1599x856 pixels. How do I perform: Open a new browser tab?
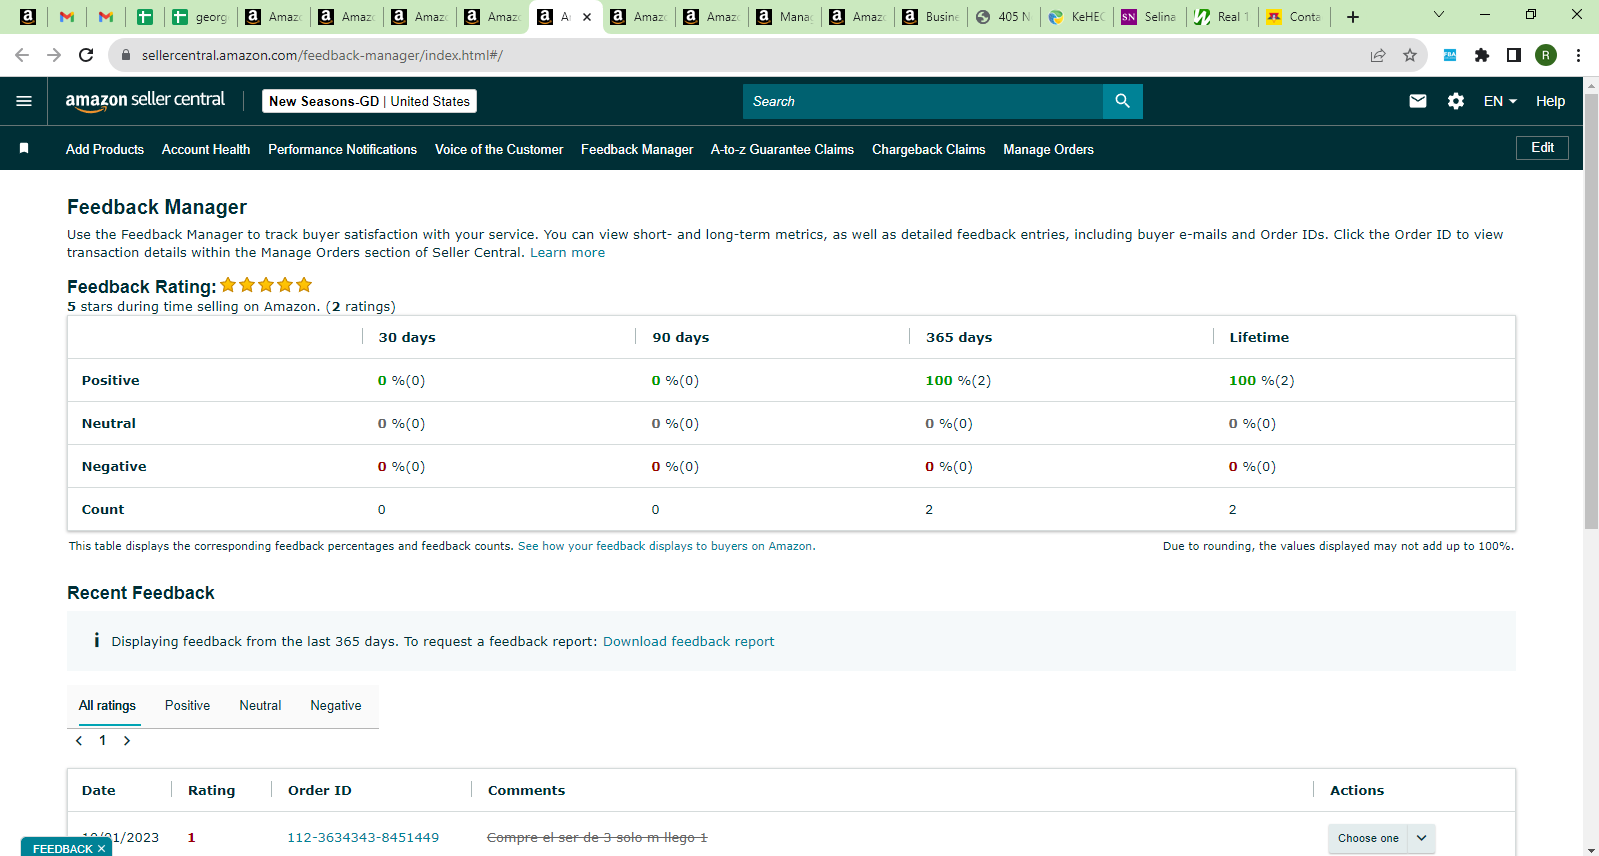(x=1353, y=17)
